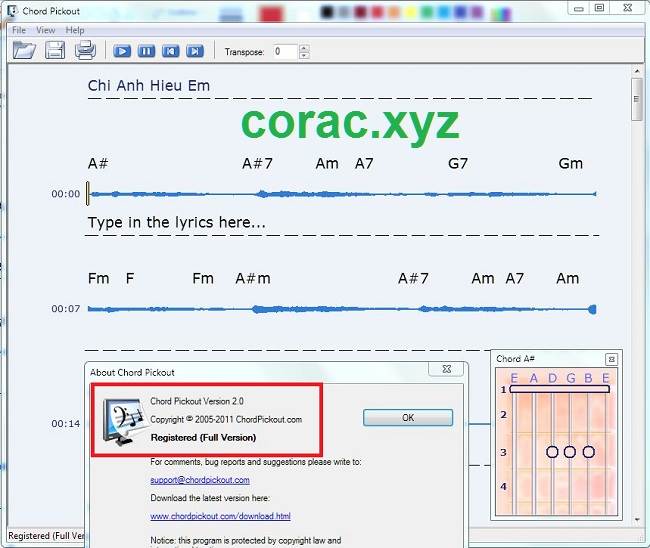Close the About Chord Pickout dialog
Image resolution: width=650 pixels, height=548 pixels.
(x=446, y=369)
